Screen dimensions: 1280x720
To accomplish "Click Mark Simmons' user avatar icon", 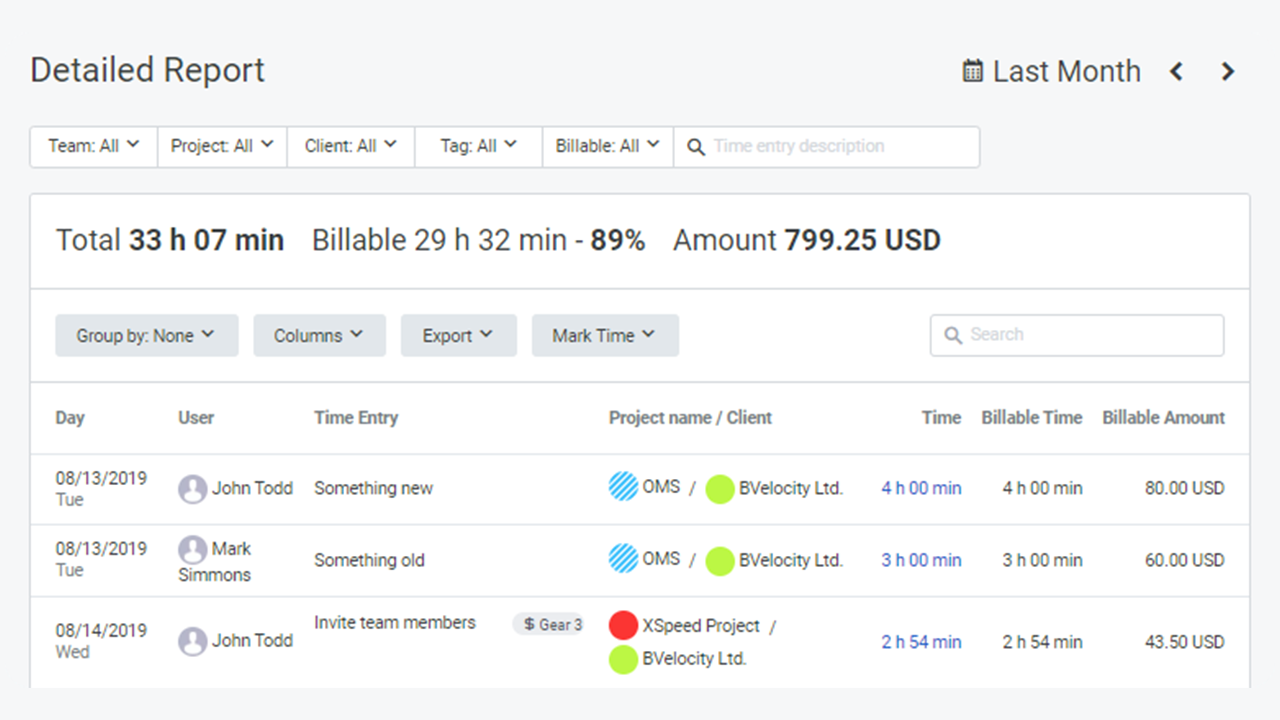I will (193, 549).
